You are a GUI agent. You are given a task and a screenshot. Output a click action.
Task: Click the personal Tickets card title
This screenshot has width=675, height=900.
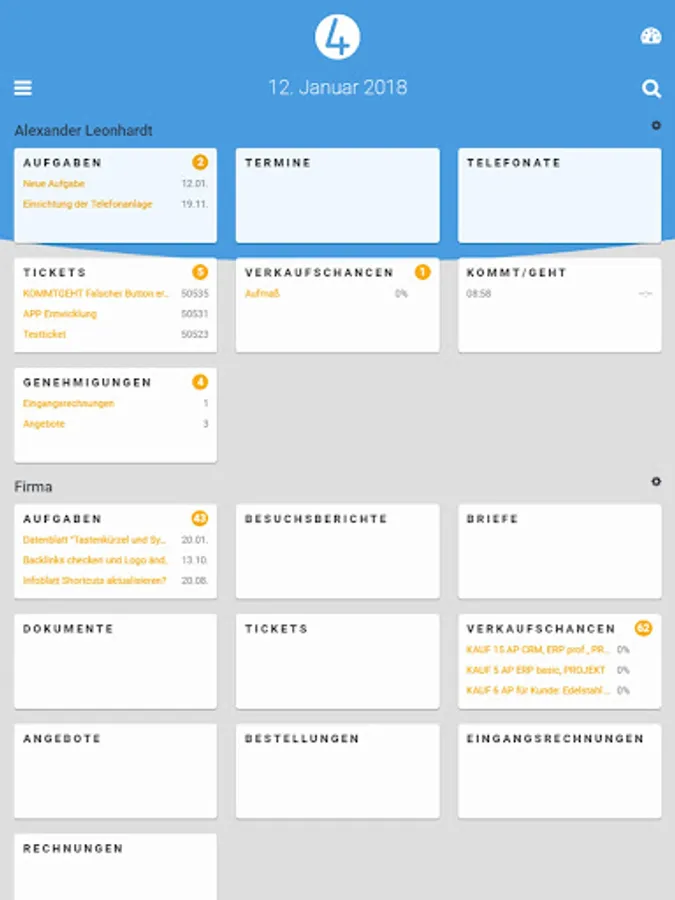(x=55, y=273)
